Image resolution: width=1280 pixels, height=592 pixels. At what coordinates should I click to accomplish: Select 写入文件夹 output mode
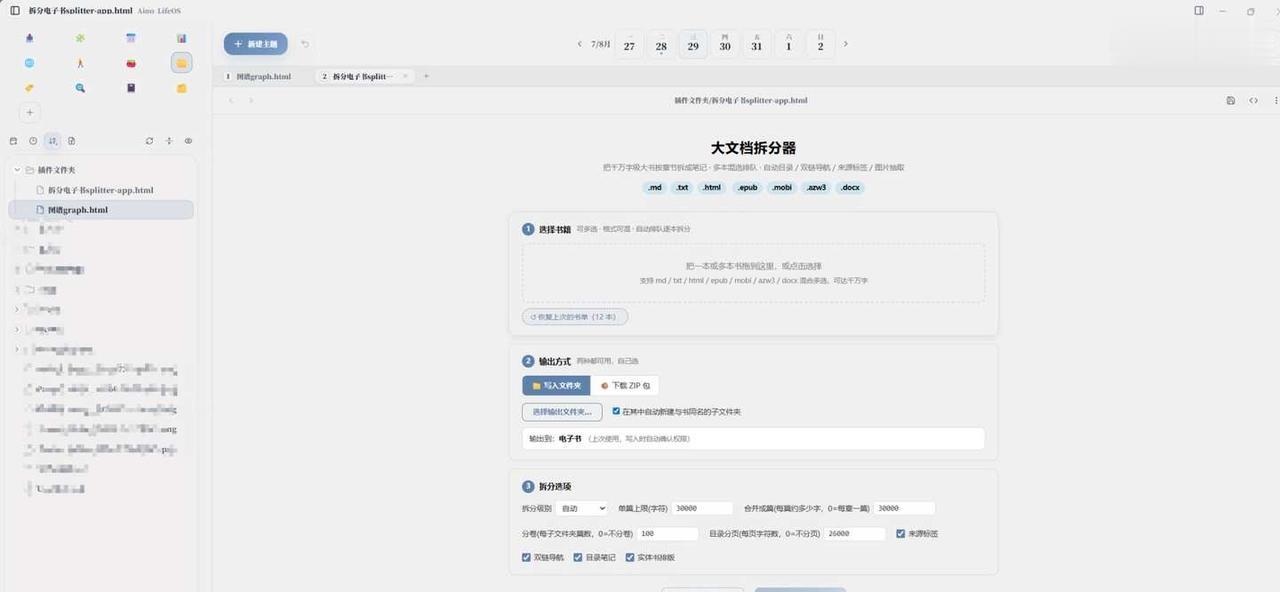coord(556,385)
